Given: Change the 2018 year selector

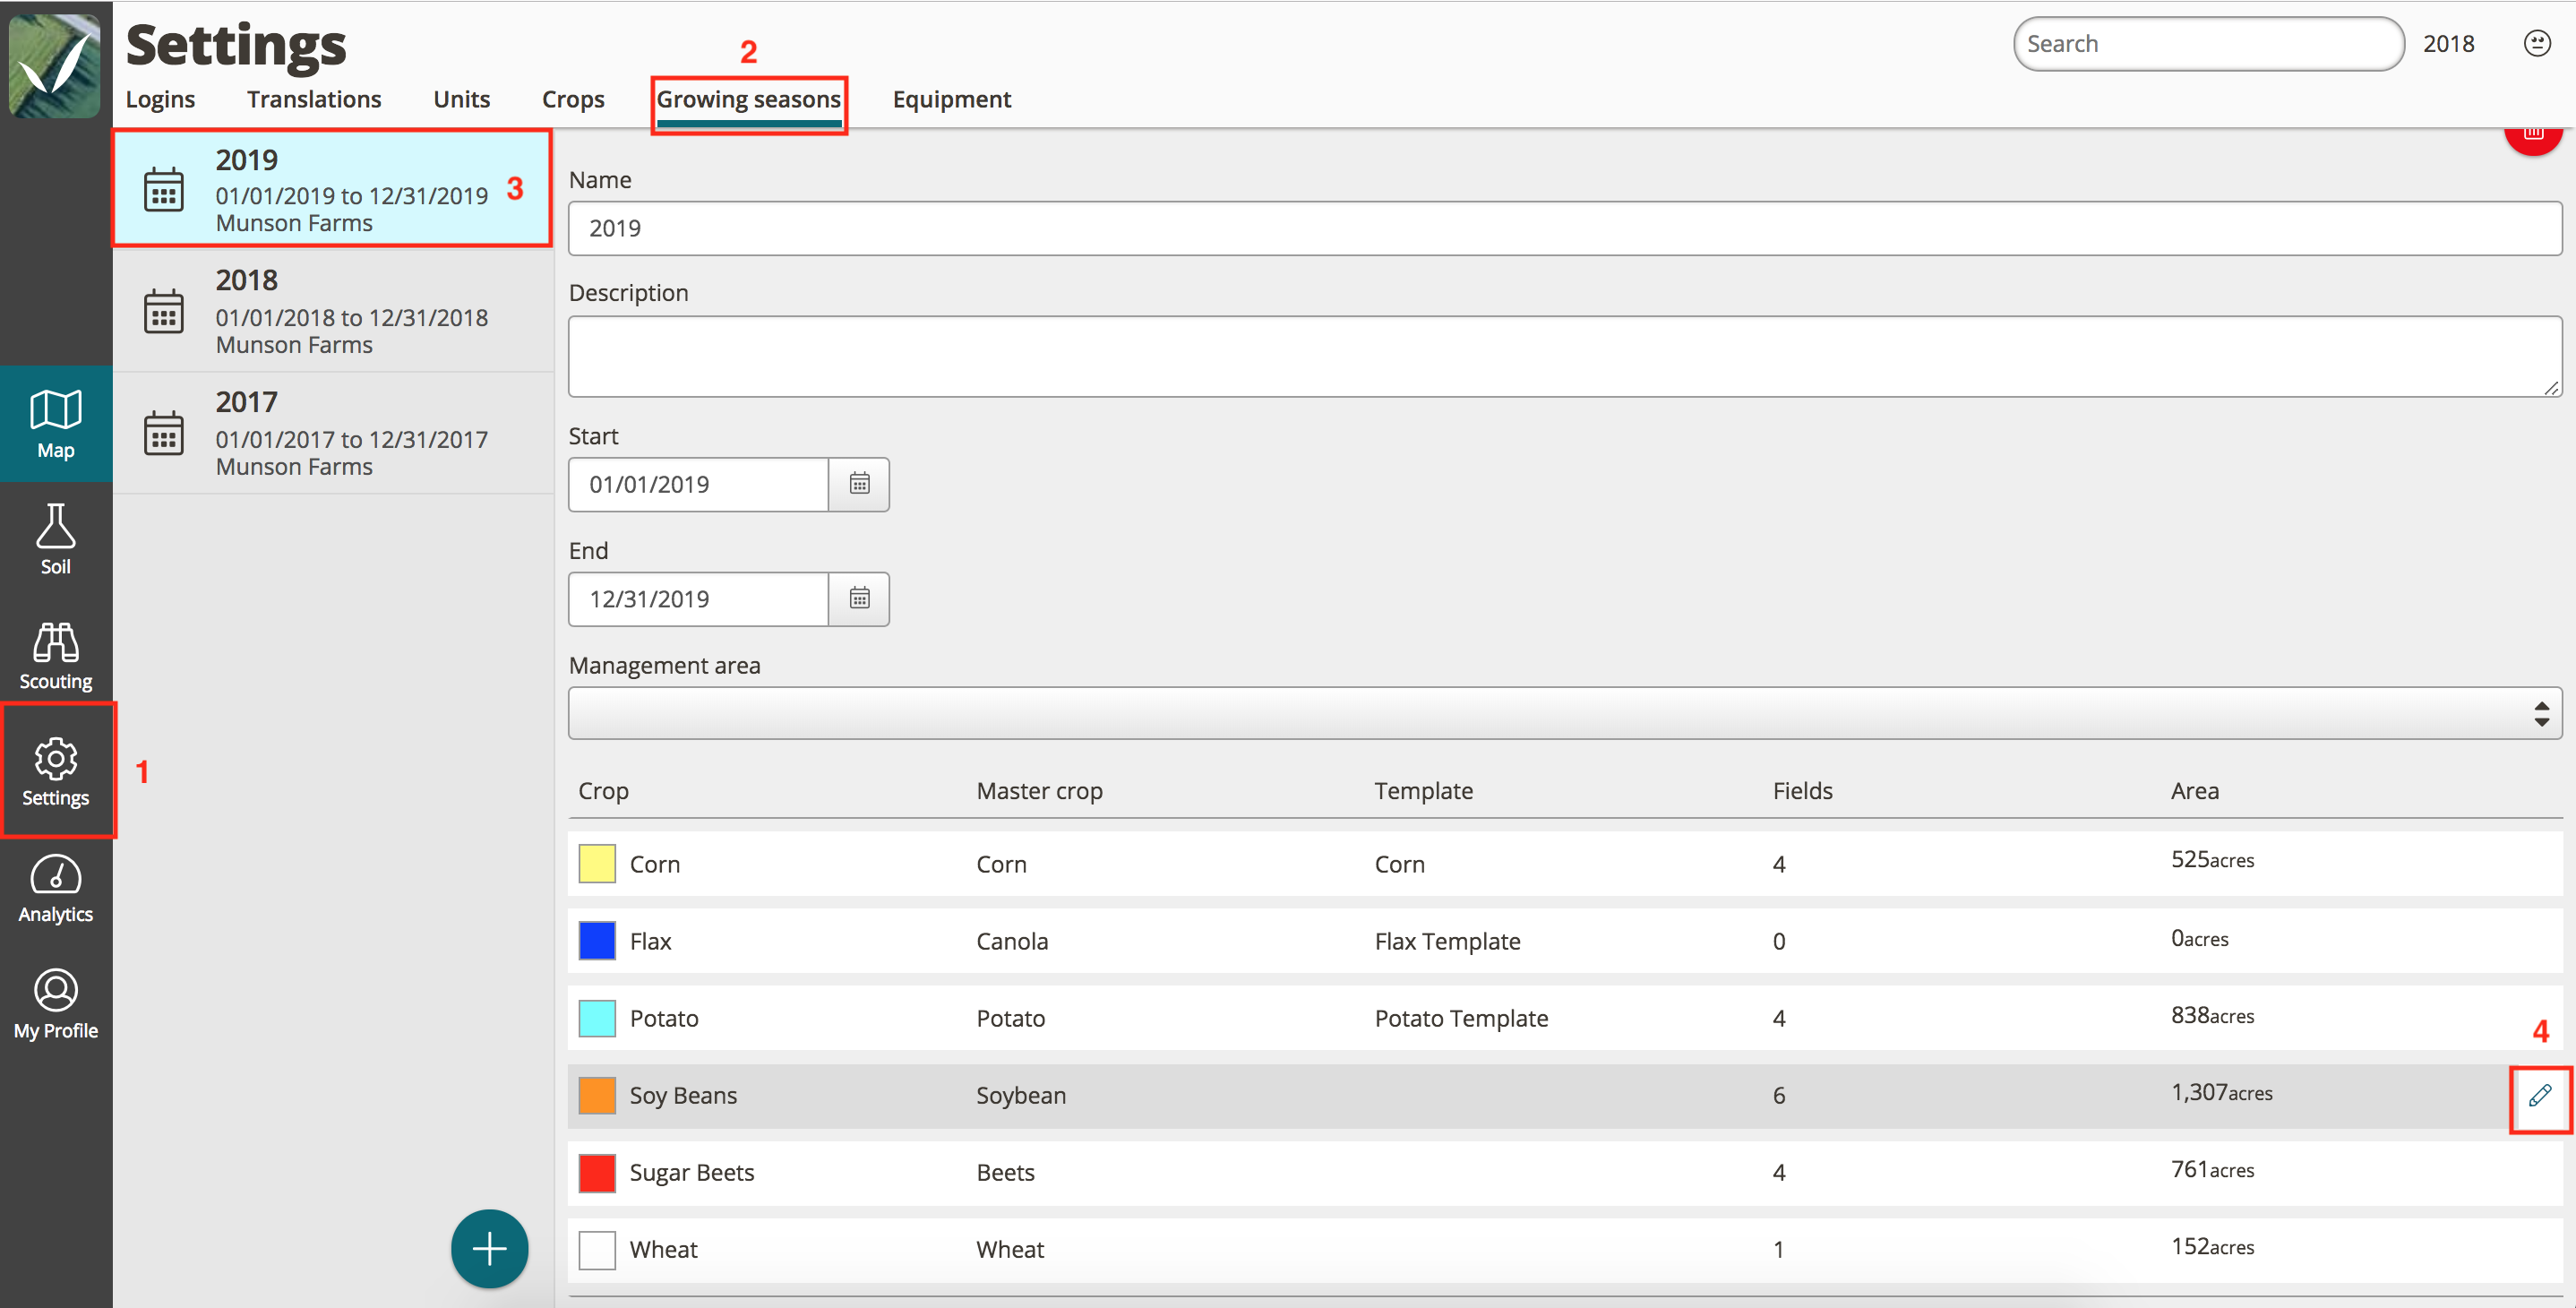Looking at the screenshot, I should [2448, 44].
